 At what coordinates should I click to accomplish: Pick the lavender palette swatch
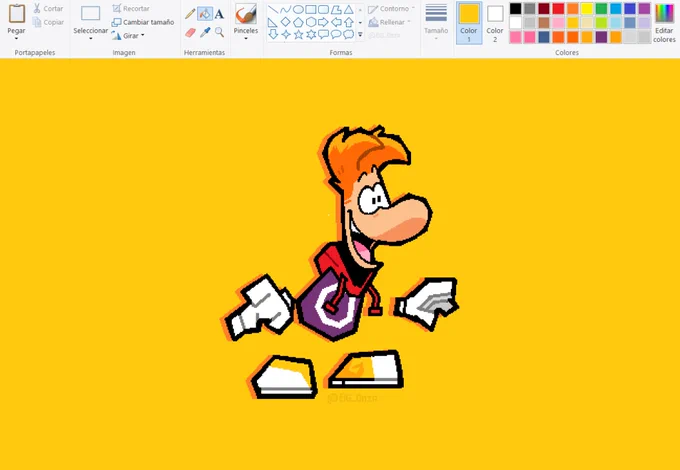(x=644, y=23)
